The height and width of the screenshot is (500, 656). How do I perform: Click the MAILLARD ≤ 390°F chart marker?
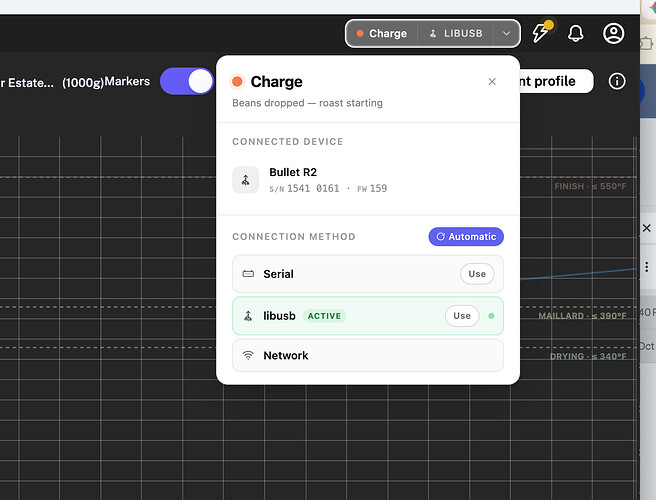[x=582, y=316]
